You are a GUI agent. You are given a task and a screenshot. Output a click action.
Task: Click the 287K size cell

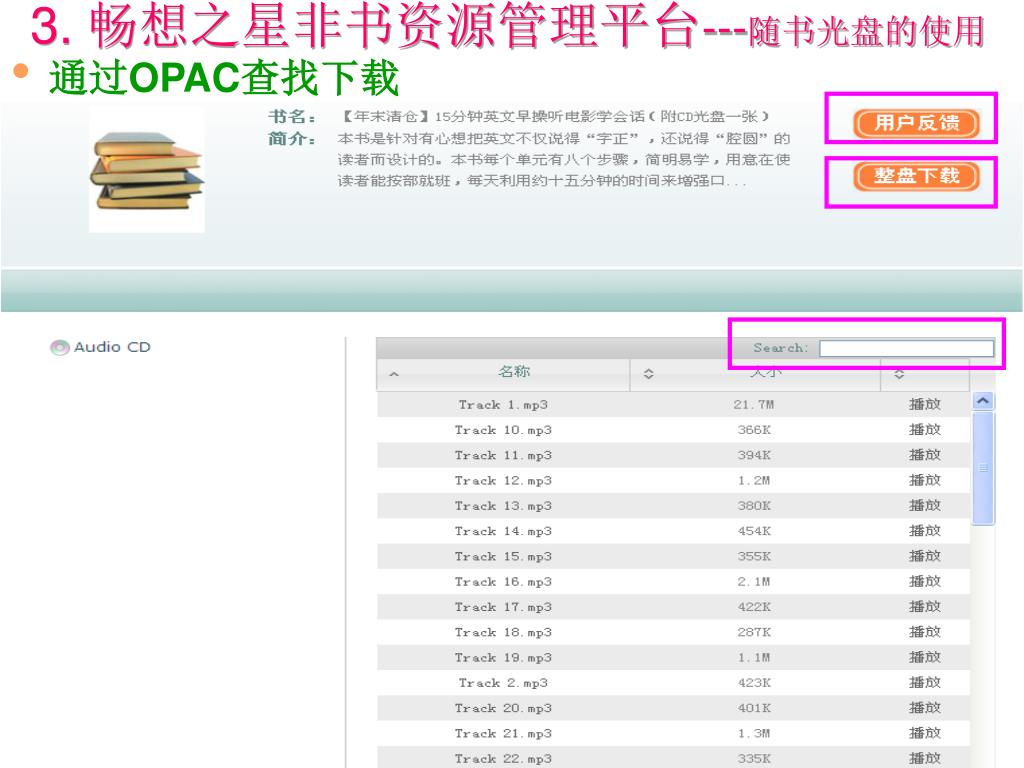pyautogui.click(x=754, y=632)
